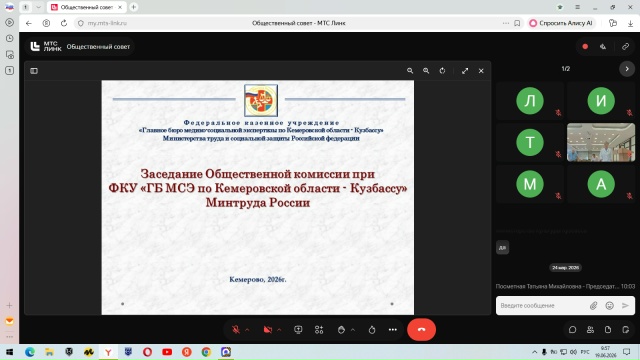Expand camera settings arrow
Image resolution: width=640 pixels, height=360 pixels.
coord(279,329)
